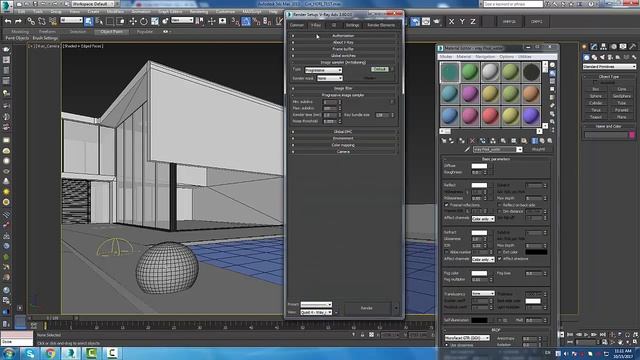Click the Pick Material eyedropper icon
Screen dimensions: 640x360
click(467, 149)
